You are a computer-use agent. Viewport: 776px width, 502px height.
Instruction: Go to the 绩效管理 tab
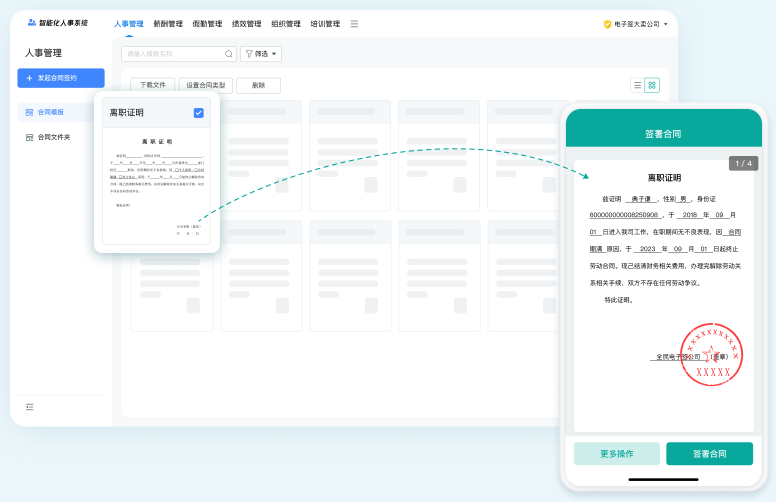(246, 24)
